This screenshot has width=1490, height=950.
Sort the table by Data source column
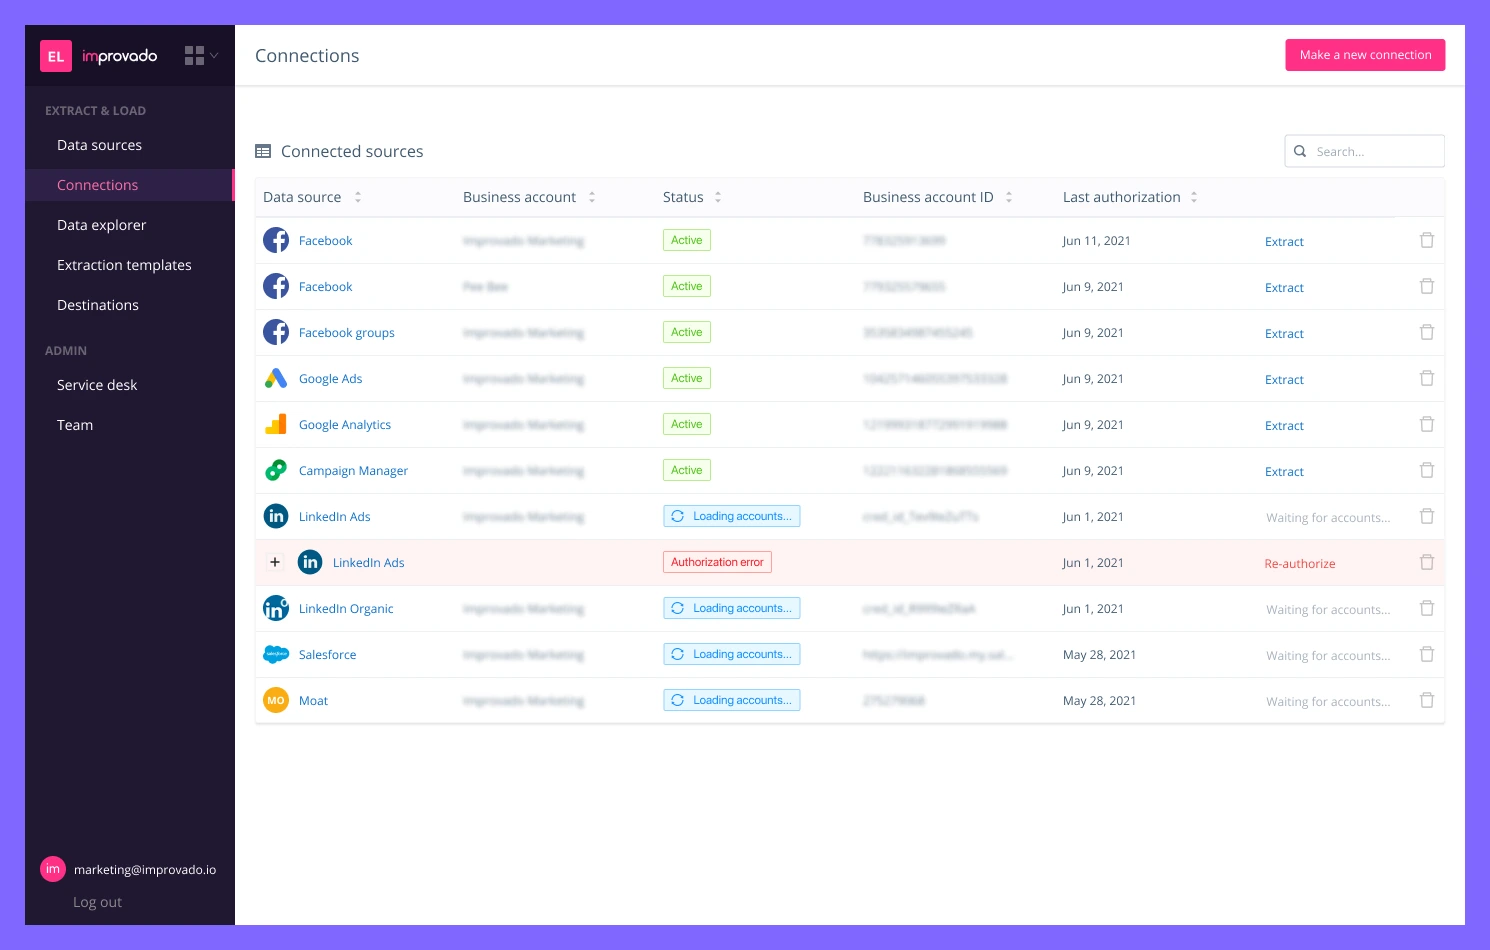(x=358, y=197)
